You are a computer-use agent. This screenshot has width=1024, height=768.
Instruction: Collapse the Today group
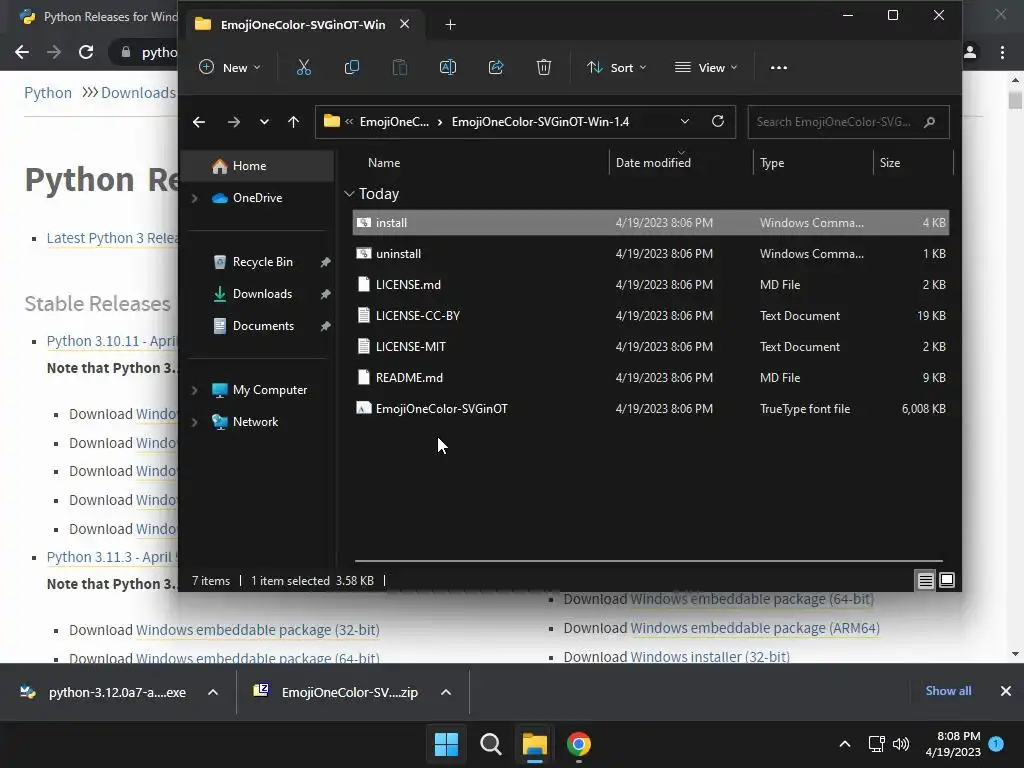pyautogui.click(x=349, y=194)
